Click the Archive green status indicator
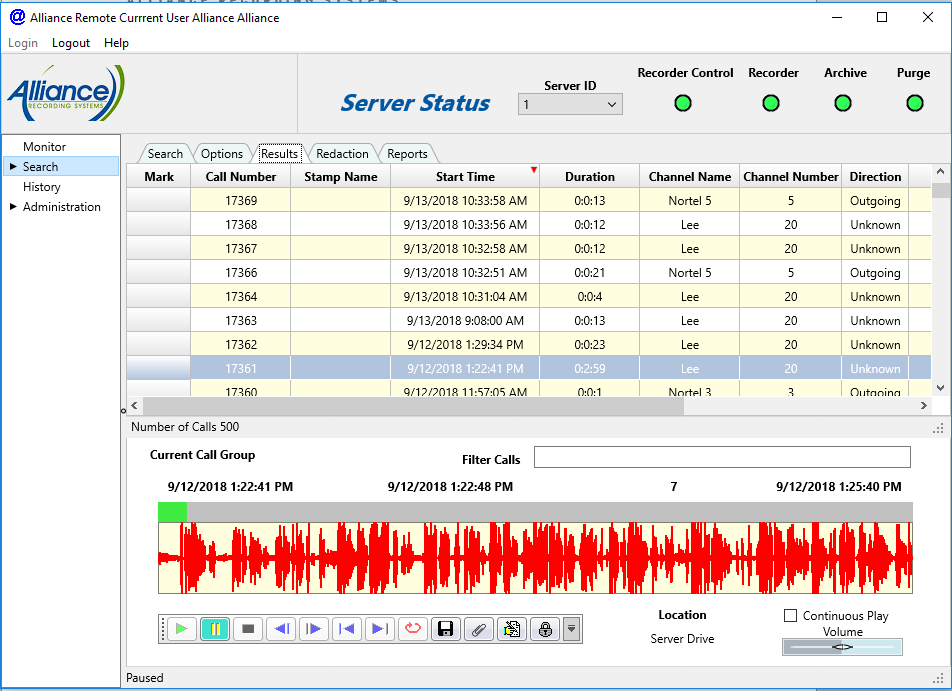The image size is (952, 691). pos(843,103)
